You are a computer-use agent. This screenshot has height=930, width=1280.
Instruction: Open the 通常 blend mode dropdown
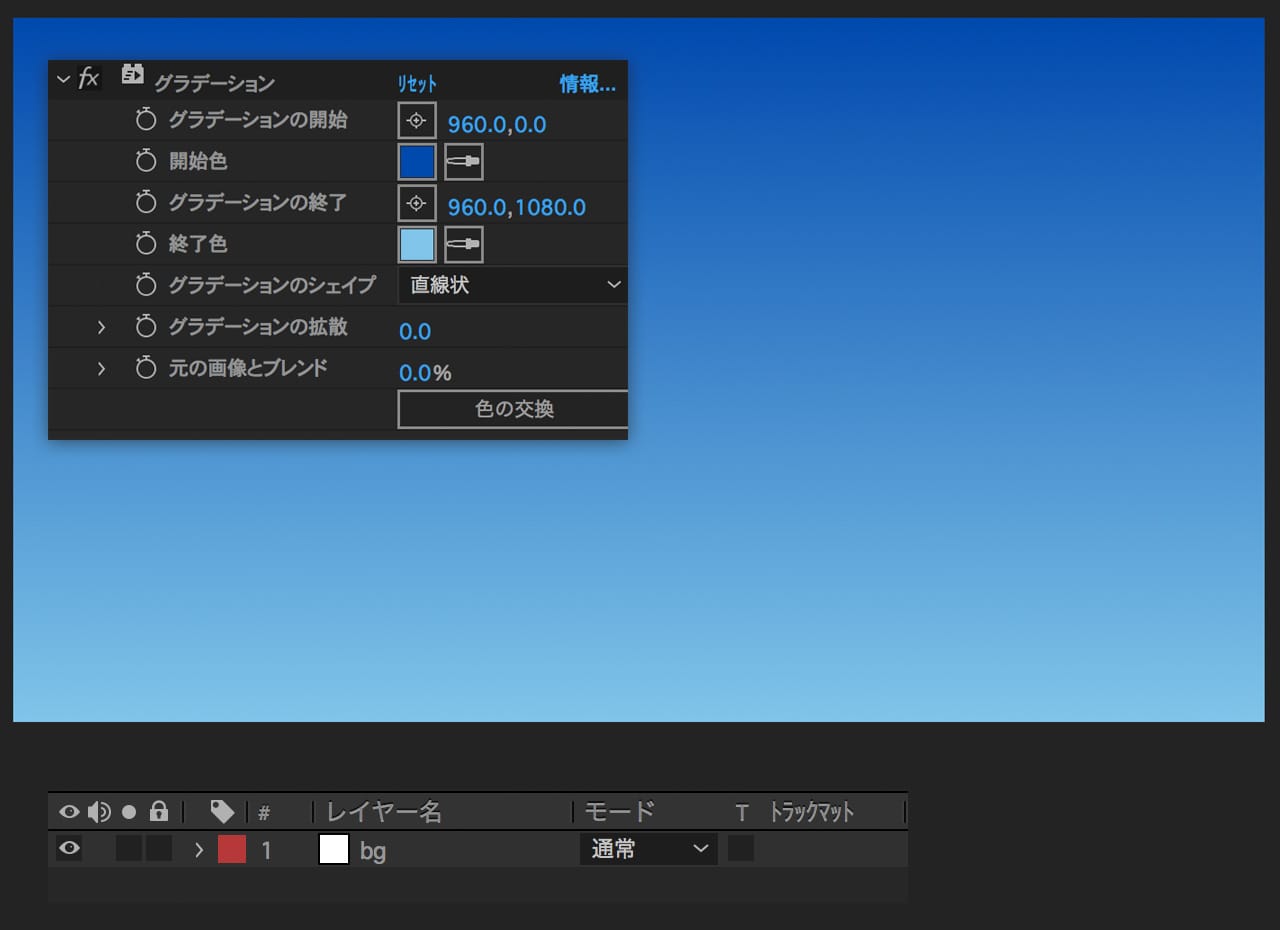(648, 849)
